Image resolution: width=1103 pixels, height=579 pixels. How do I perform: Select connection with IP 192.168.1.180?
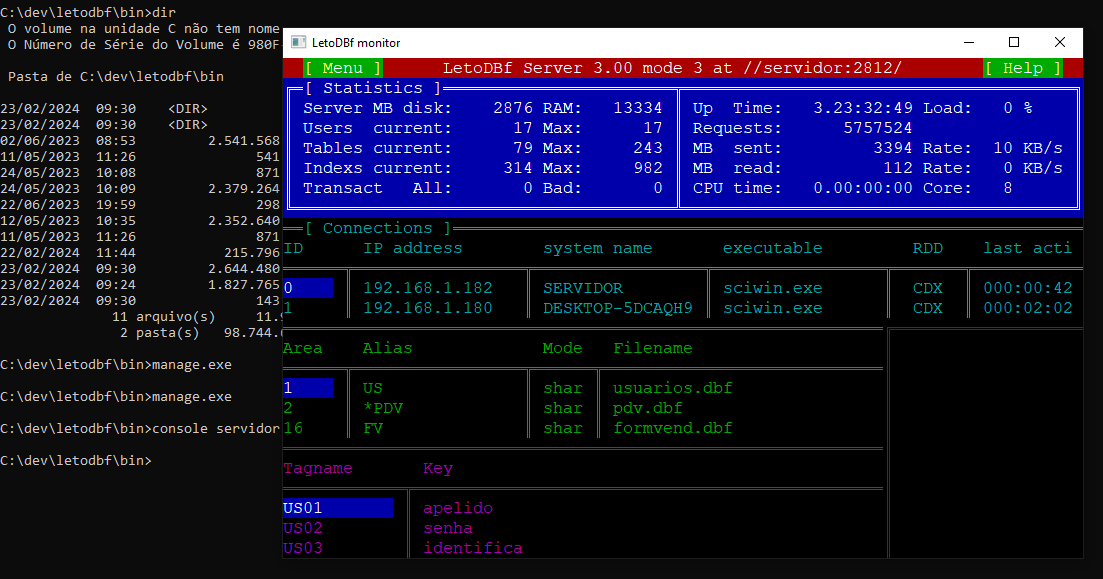tap(427, 308)
